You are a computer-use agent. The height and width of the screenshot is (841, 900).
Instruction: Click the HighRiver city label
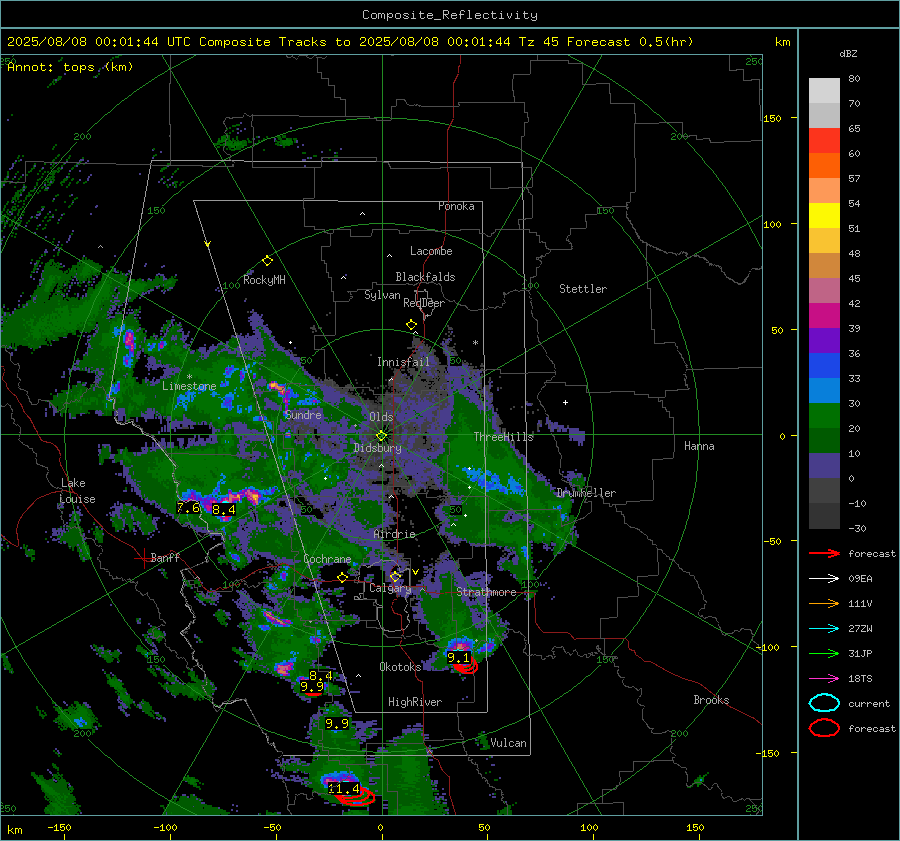(415, 702)
